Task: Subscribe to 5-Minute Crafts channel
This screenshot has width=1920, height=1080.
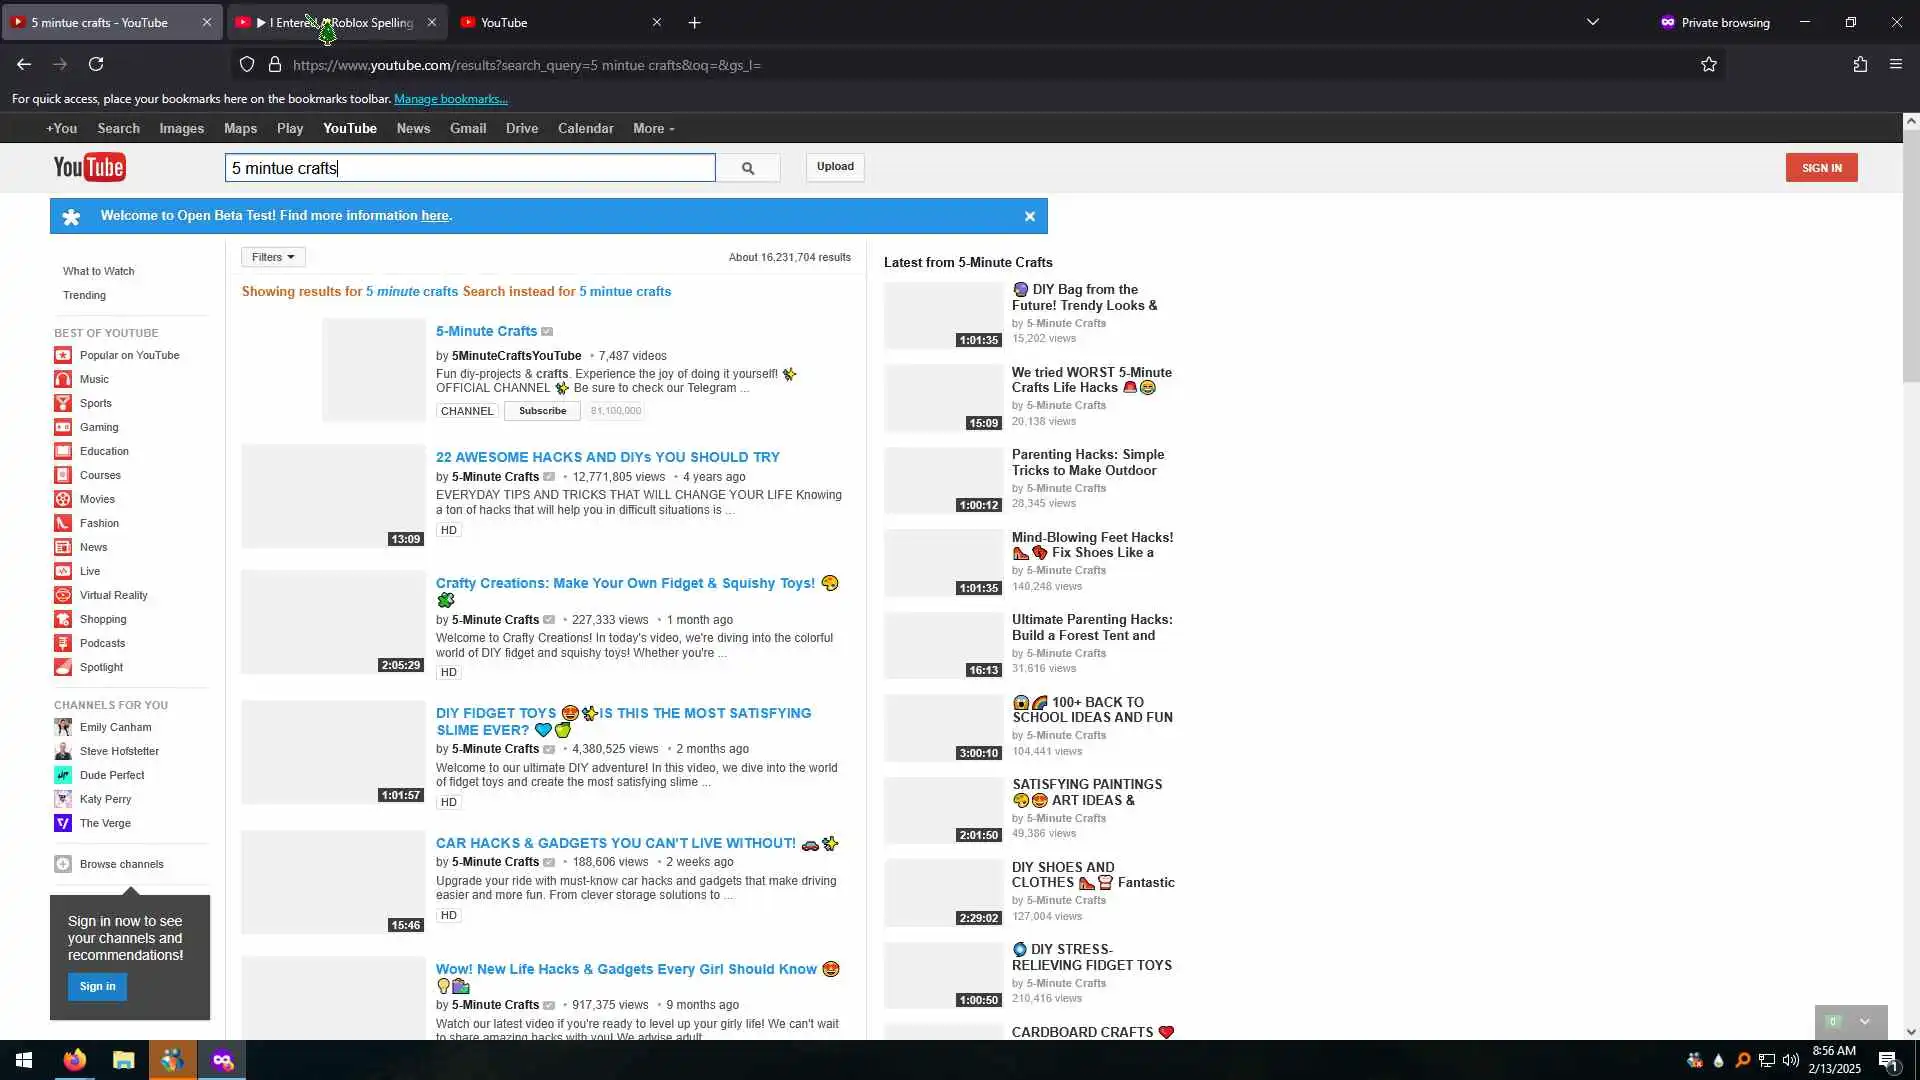Action: [542, 411]
